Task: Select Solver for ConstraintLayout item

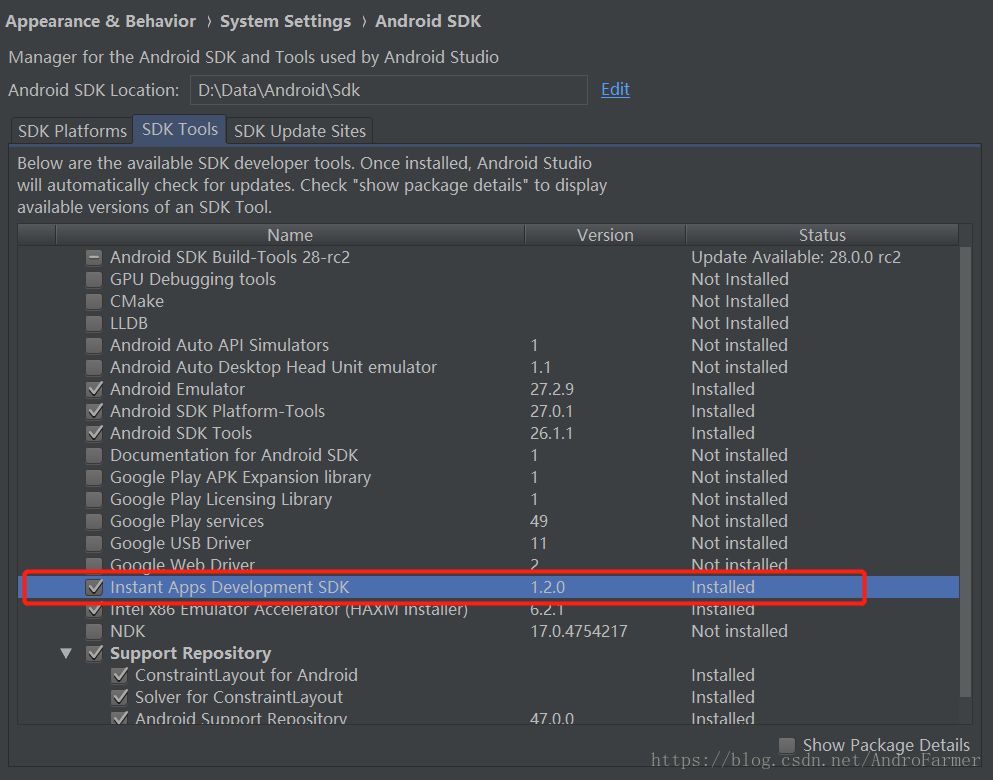Action: (x=239, y=697)
